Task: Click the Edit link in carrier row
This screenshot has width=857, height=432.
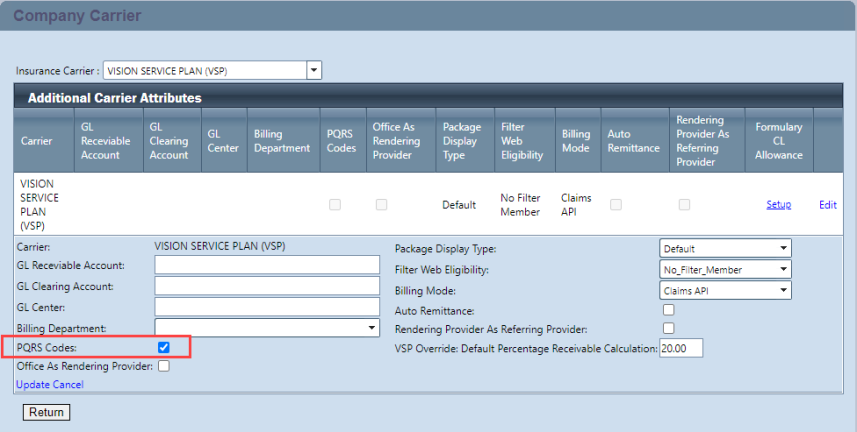Action: coord(827,205)
